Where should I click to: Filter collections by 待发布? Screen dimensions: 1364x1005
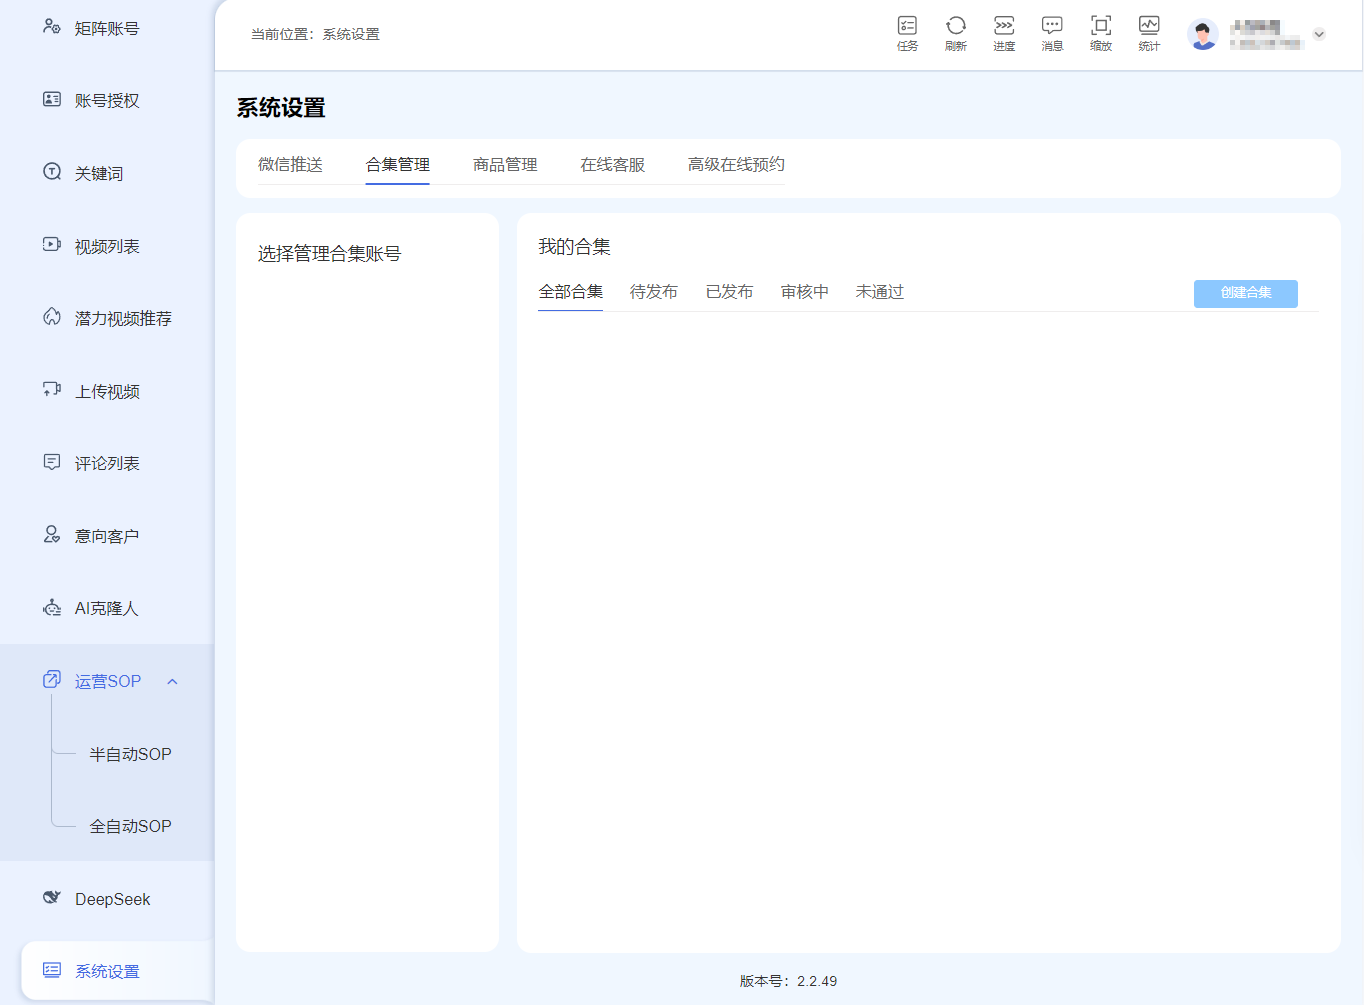654,292
